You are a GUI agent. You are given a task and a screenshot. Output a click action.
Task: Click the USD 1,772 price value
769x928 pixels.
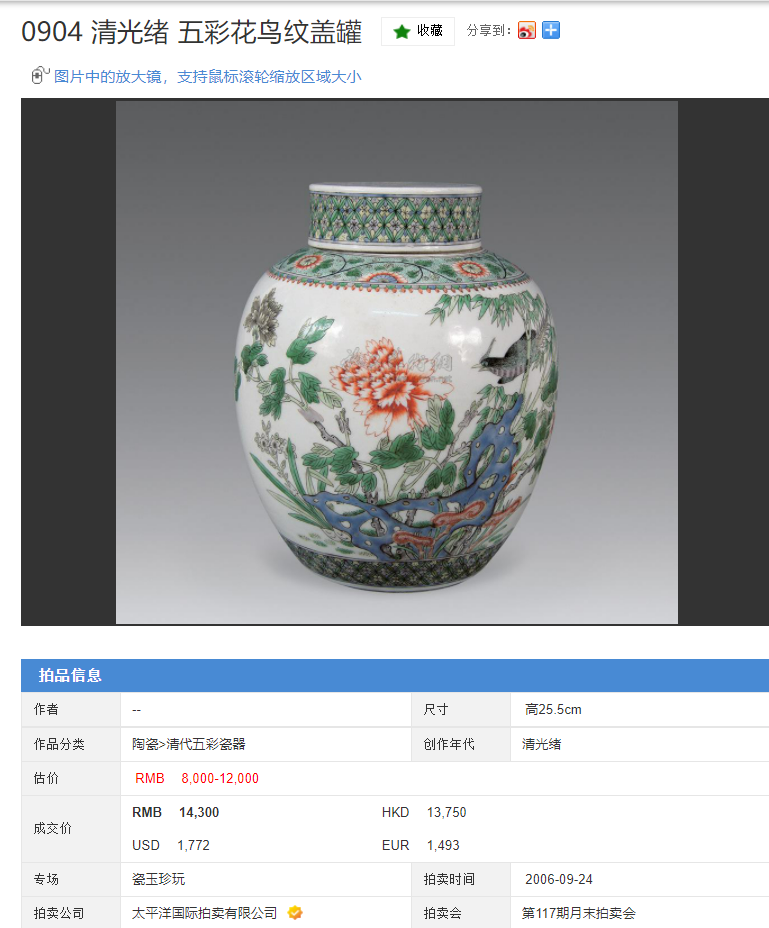(170, 845)
